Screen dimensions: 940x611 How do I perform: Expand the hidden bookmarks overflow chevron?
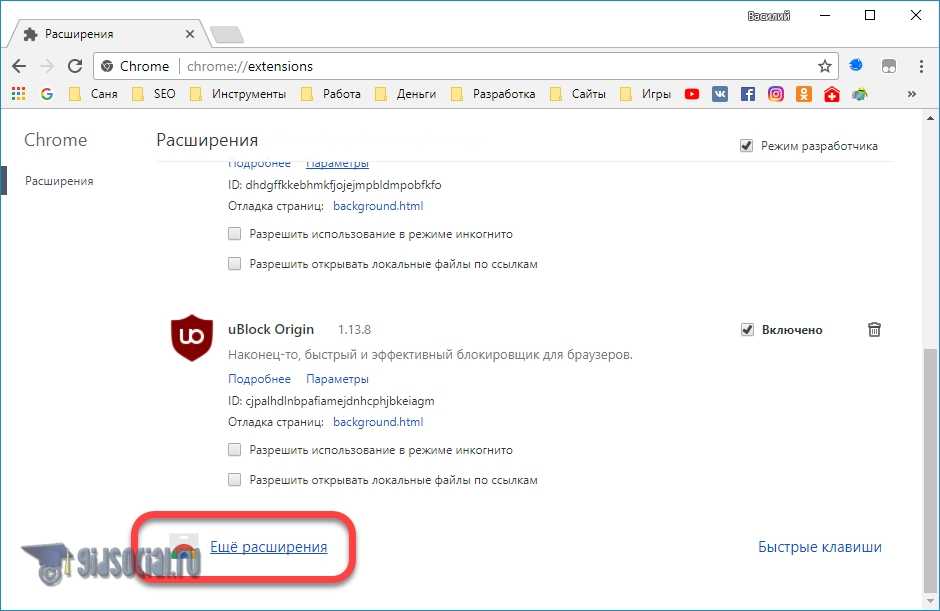pyautogui.click(x=911, y=94)
